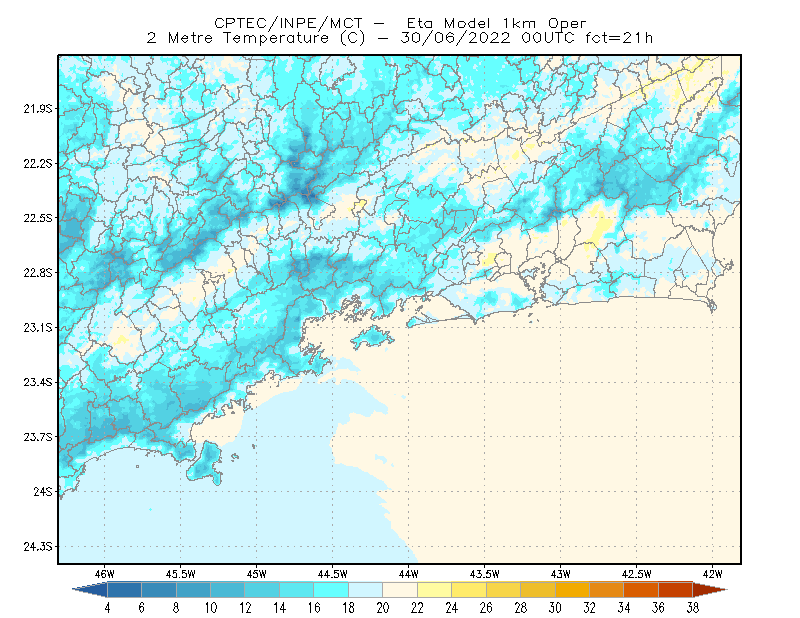This screenshot has width=800, height=618.
Task: Click the 22.5S latitude label
Action: pos(38,218)
